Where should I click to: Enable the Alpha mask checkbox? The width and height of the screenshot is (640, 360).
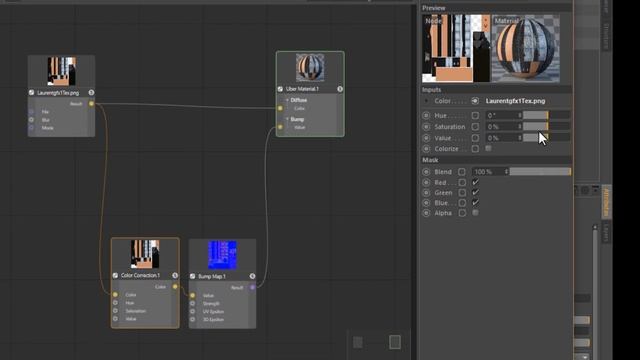pos(476,213)
